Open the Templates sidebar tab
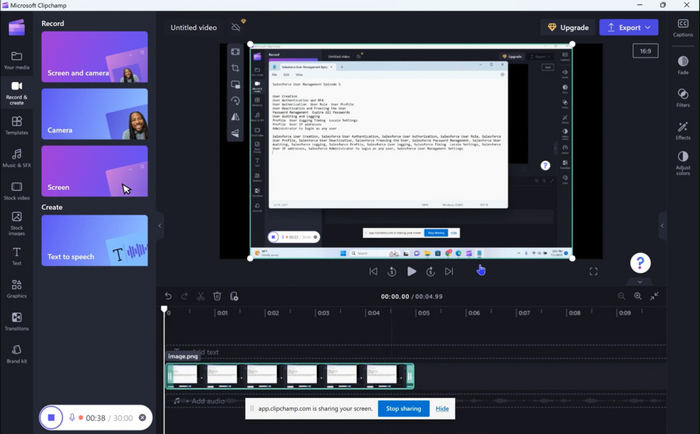 [17, 125]
